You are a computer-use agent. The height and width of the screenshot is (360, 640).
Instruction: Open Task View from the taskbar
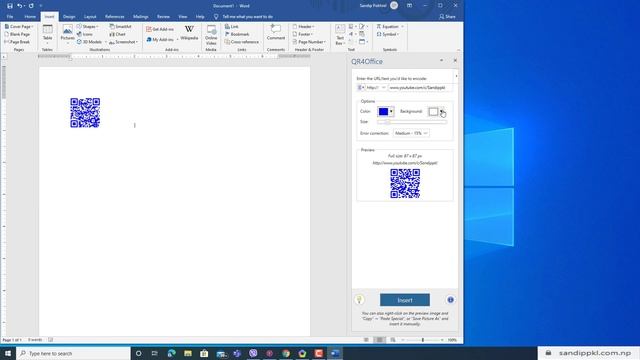pos(154,353)
